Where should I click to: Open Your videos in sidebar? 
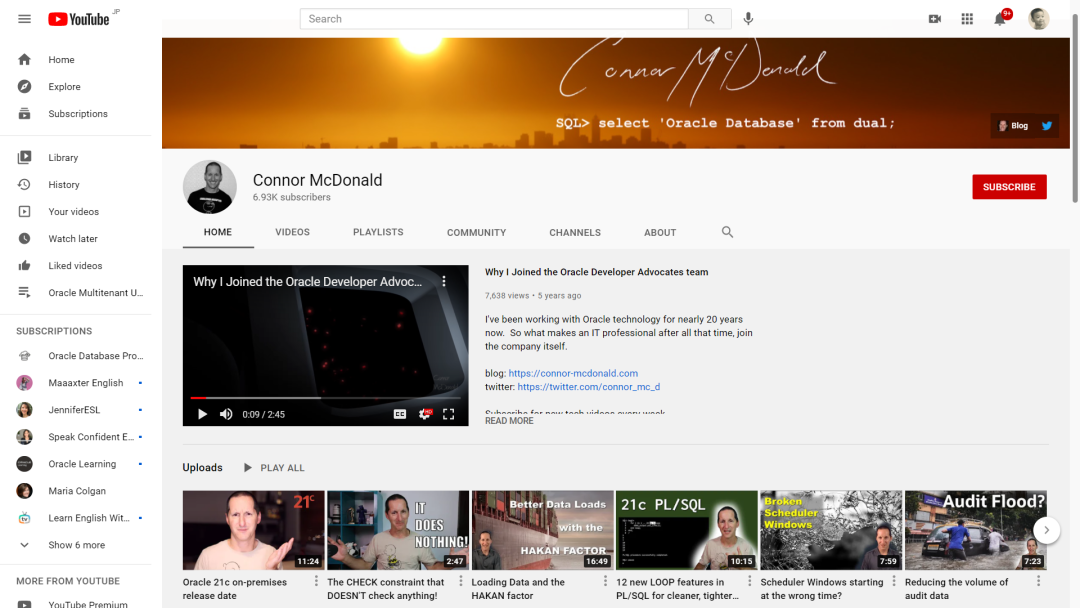76,211
